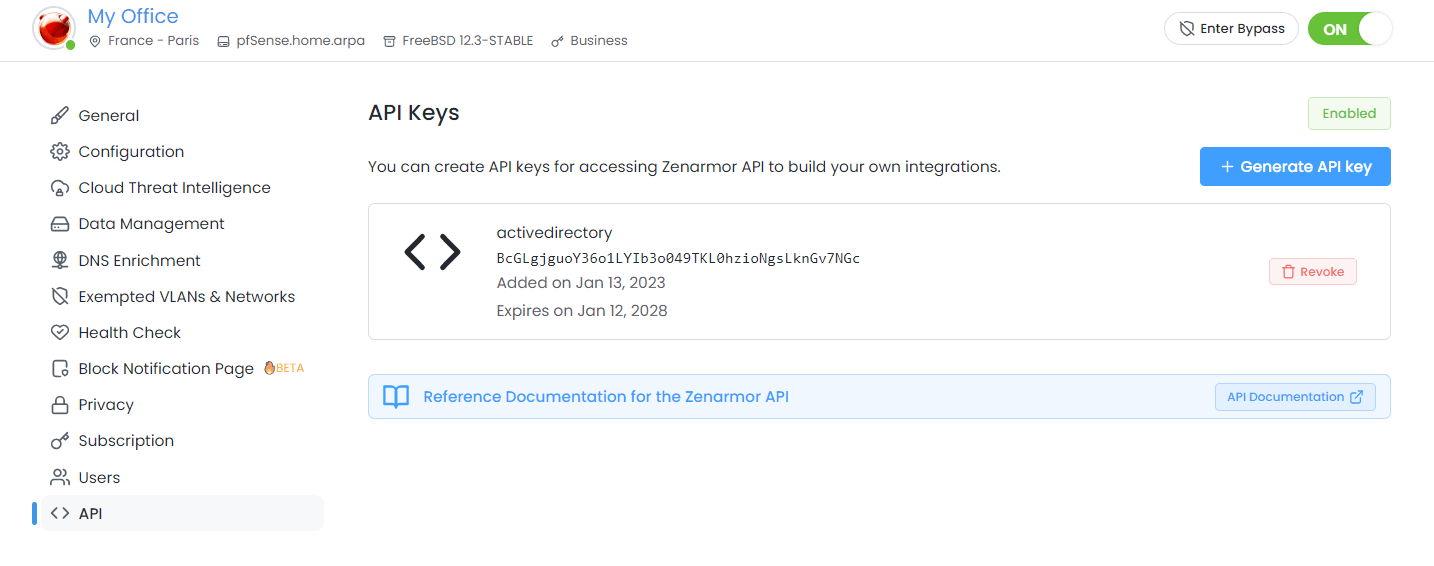Click the crossed shield icon for Exempted VLANs

60,297
